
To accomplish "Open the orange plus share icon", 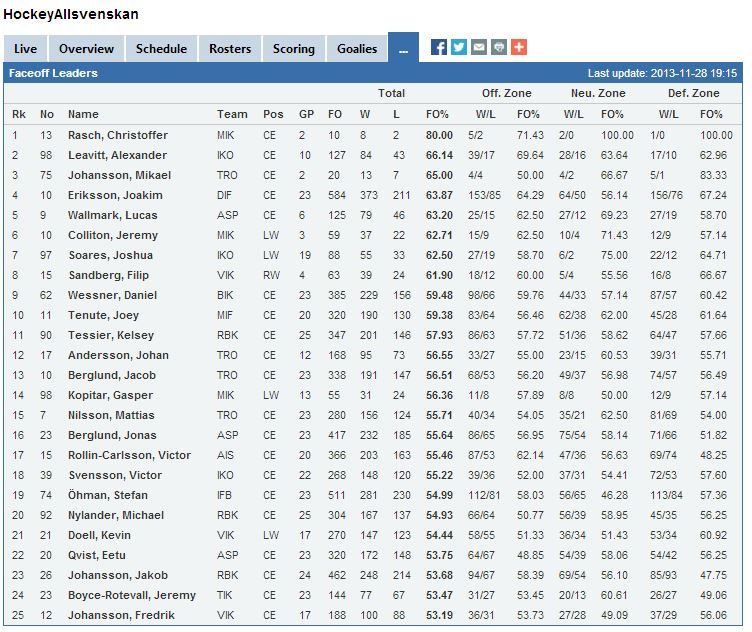I will pos(518,47).
